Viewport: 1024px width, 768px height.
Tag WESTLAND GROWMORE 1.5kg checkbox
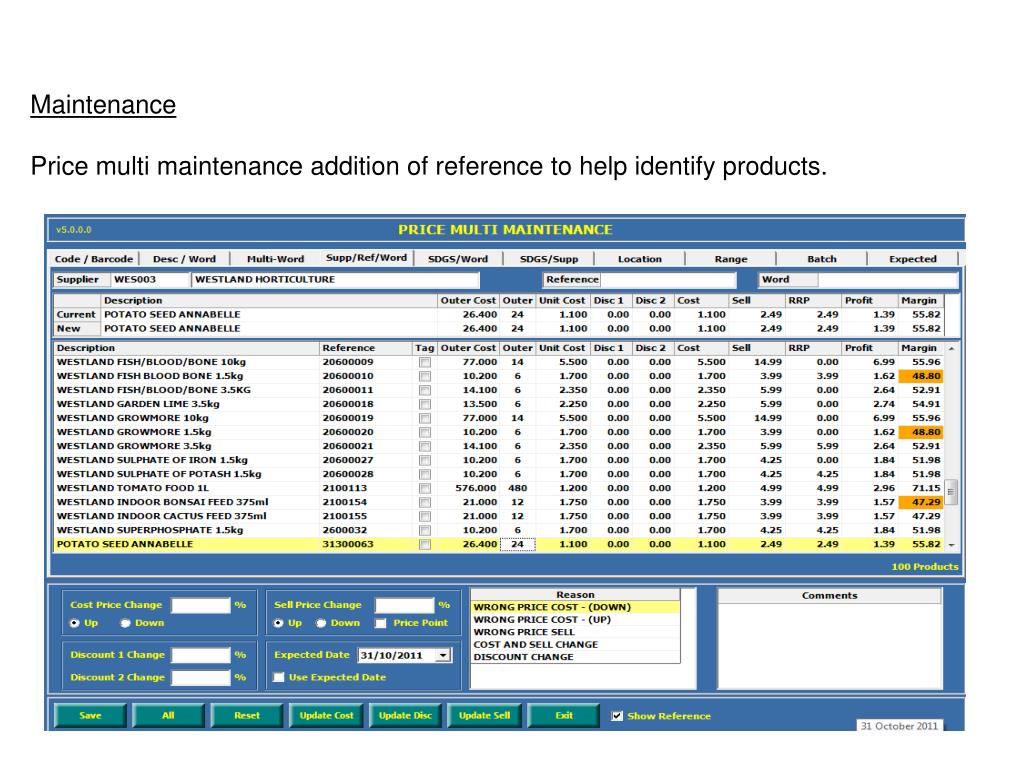[x=425, y=432]
